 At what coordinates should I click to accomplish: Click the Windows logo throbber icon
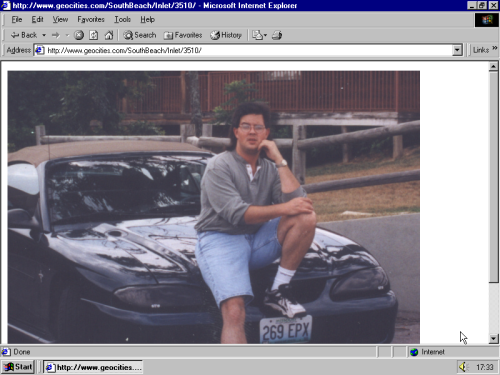487,20
